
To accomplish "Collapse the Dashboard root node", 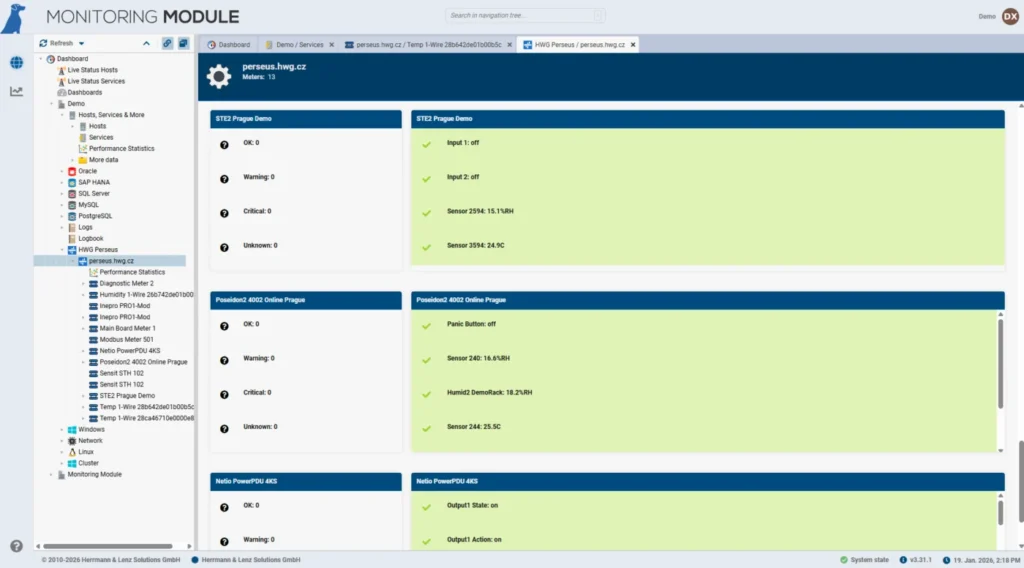I will pos(40,59).
